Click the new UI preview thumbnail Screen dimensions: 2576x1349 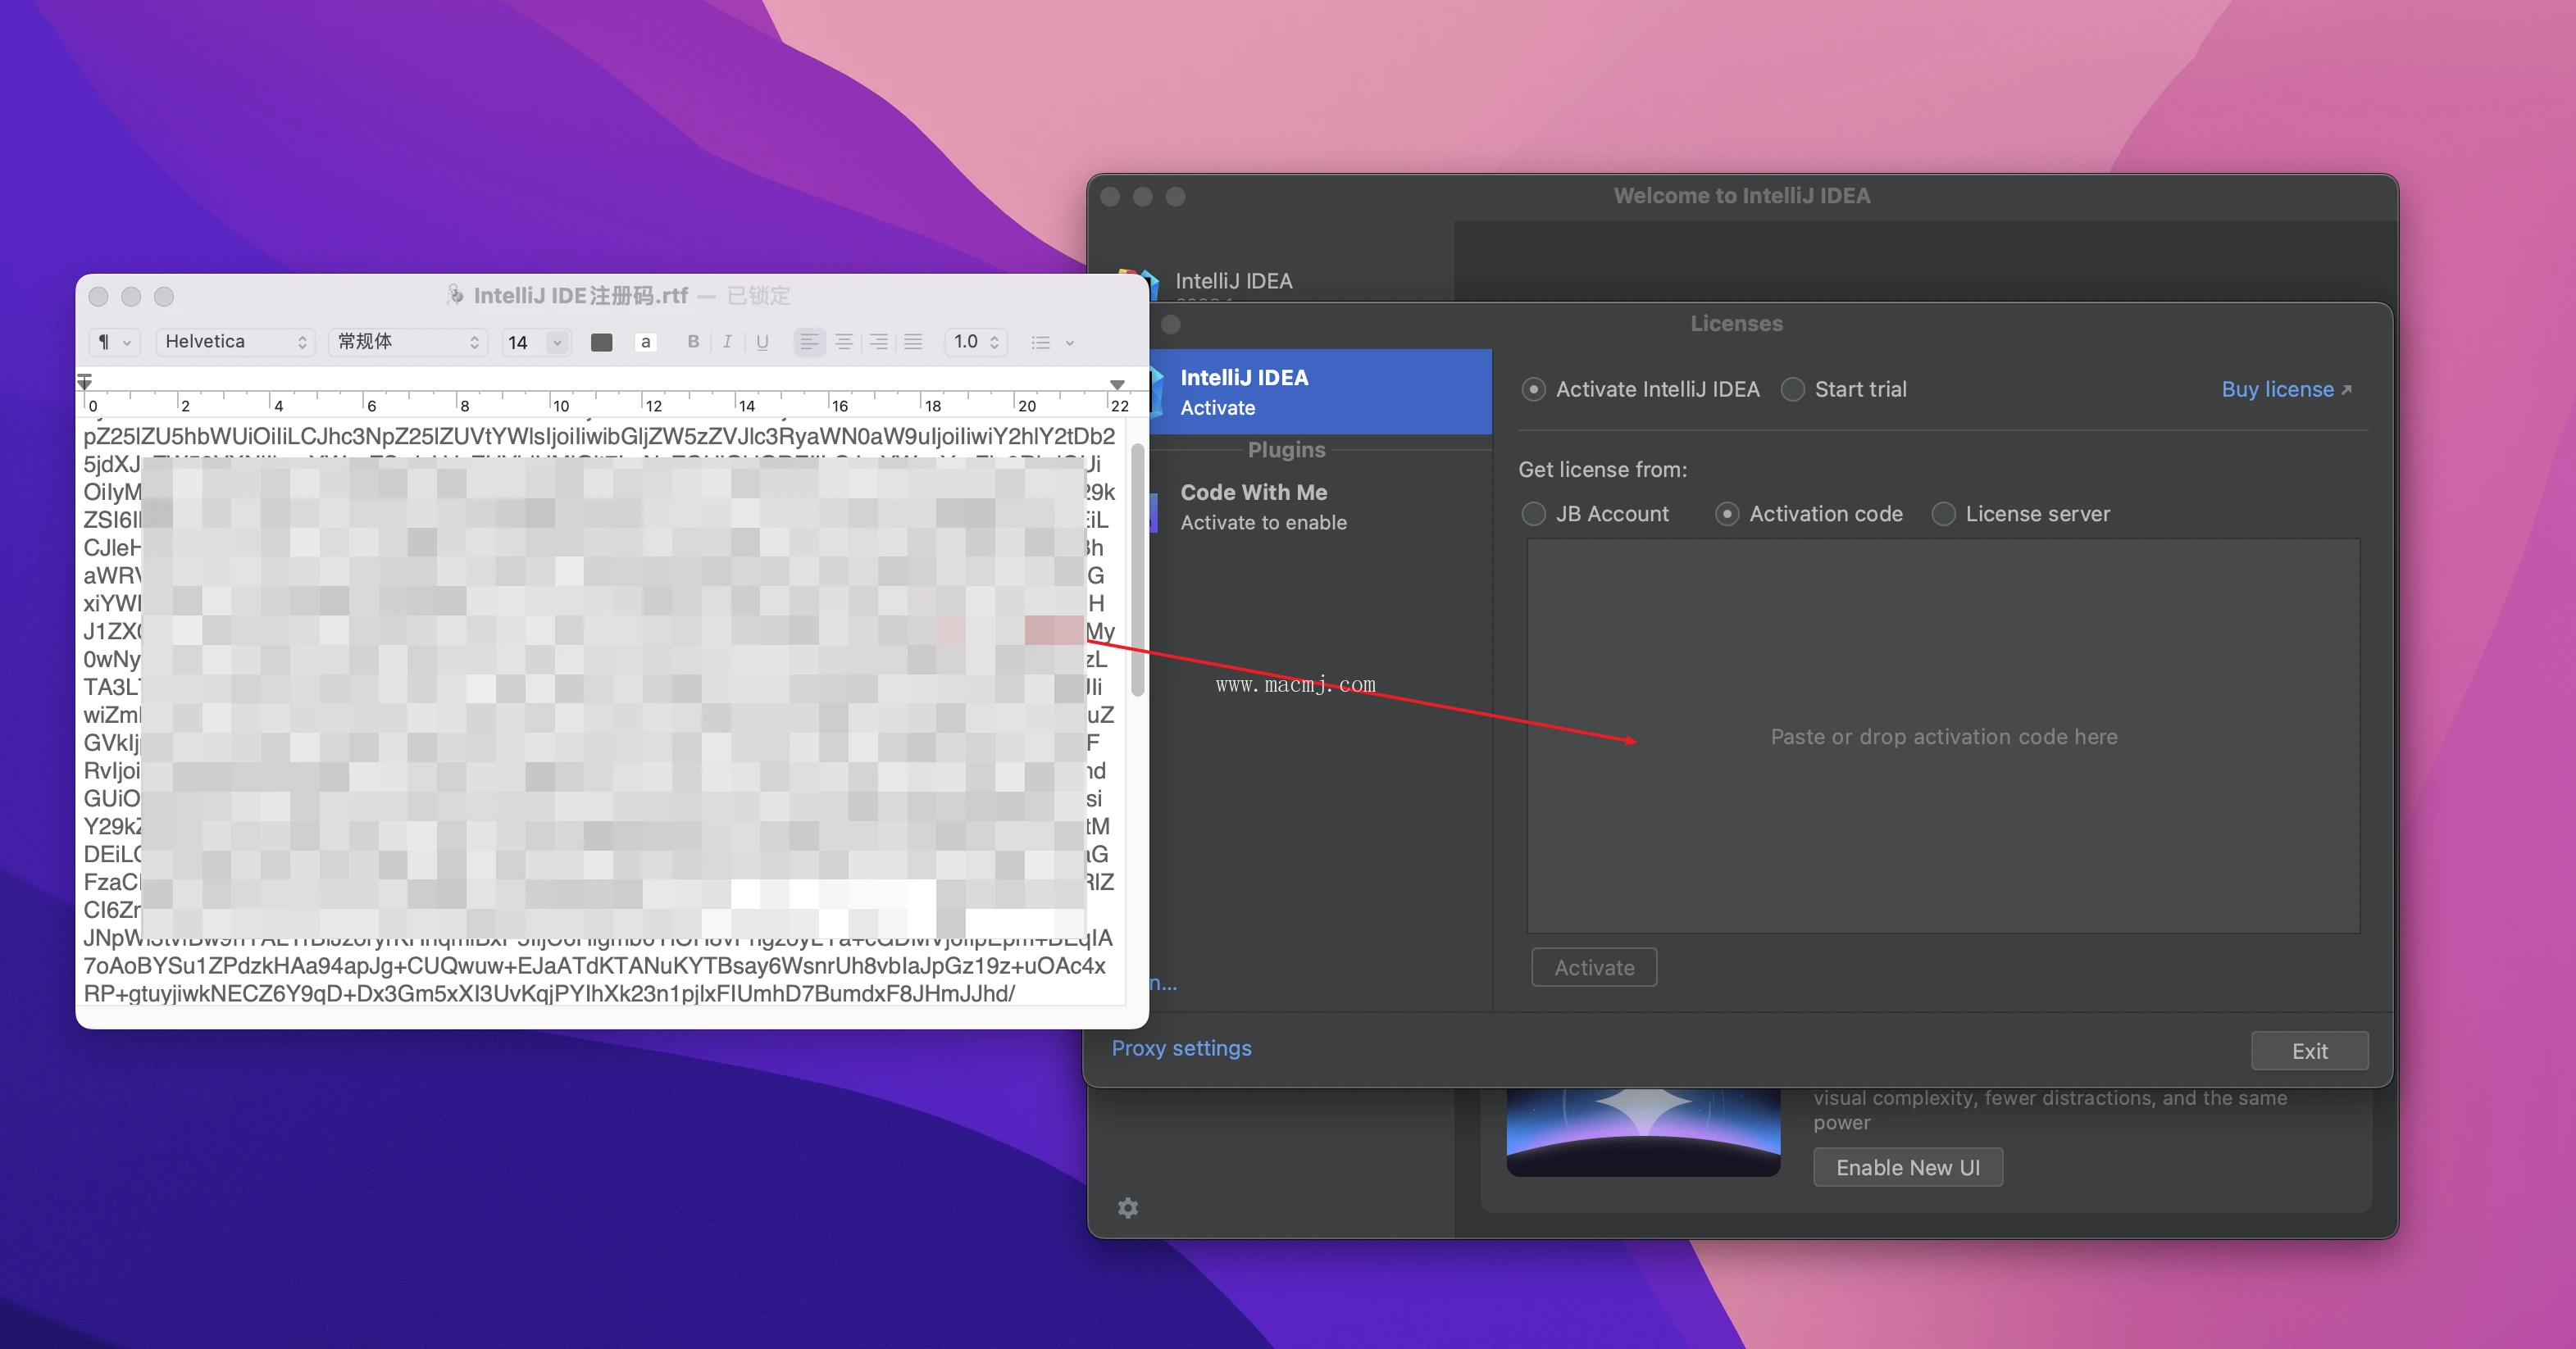tap(1643, 1132)
